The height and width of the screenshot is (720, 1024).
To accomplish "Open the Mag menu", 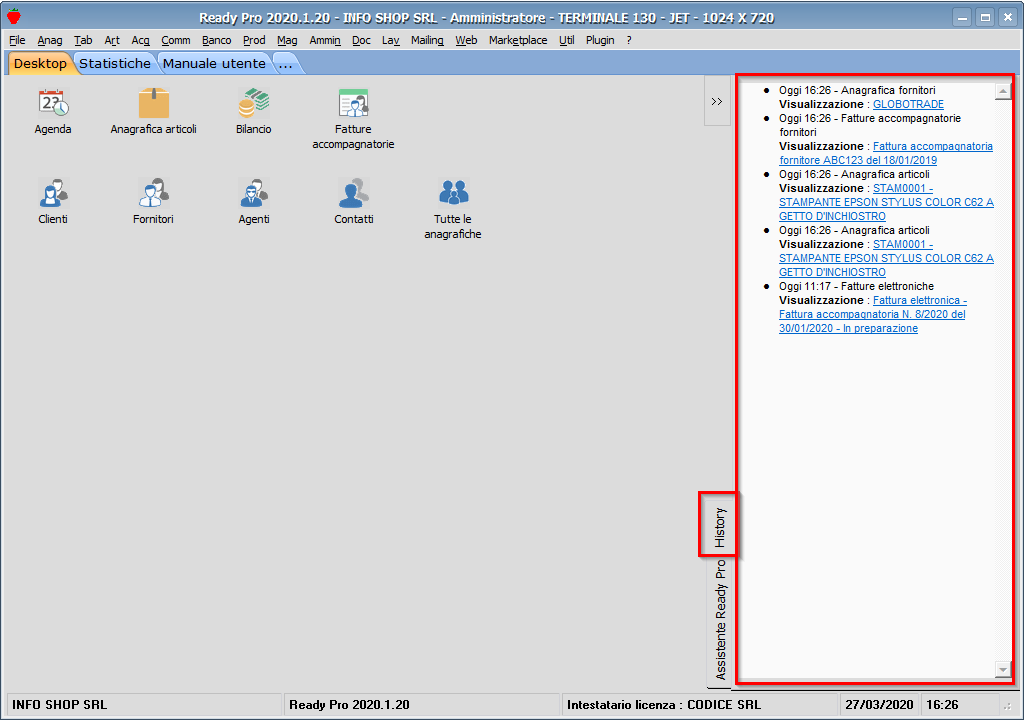I will (x=287, y=40).
